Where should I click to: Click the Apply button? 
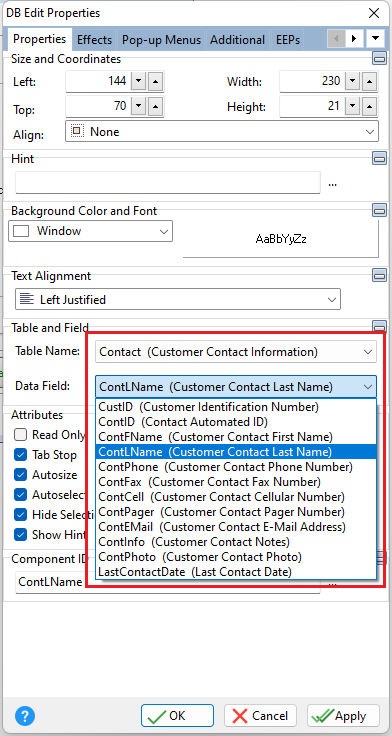point(343,716)
